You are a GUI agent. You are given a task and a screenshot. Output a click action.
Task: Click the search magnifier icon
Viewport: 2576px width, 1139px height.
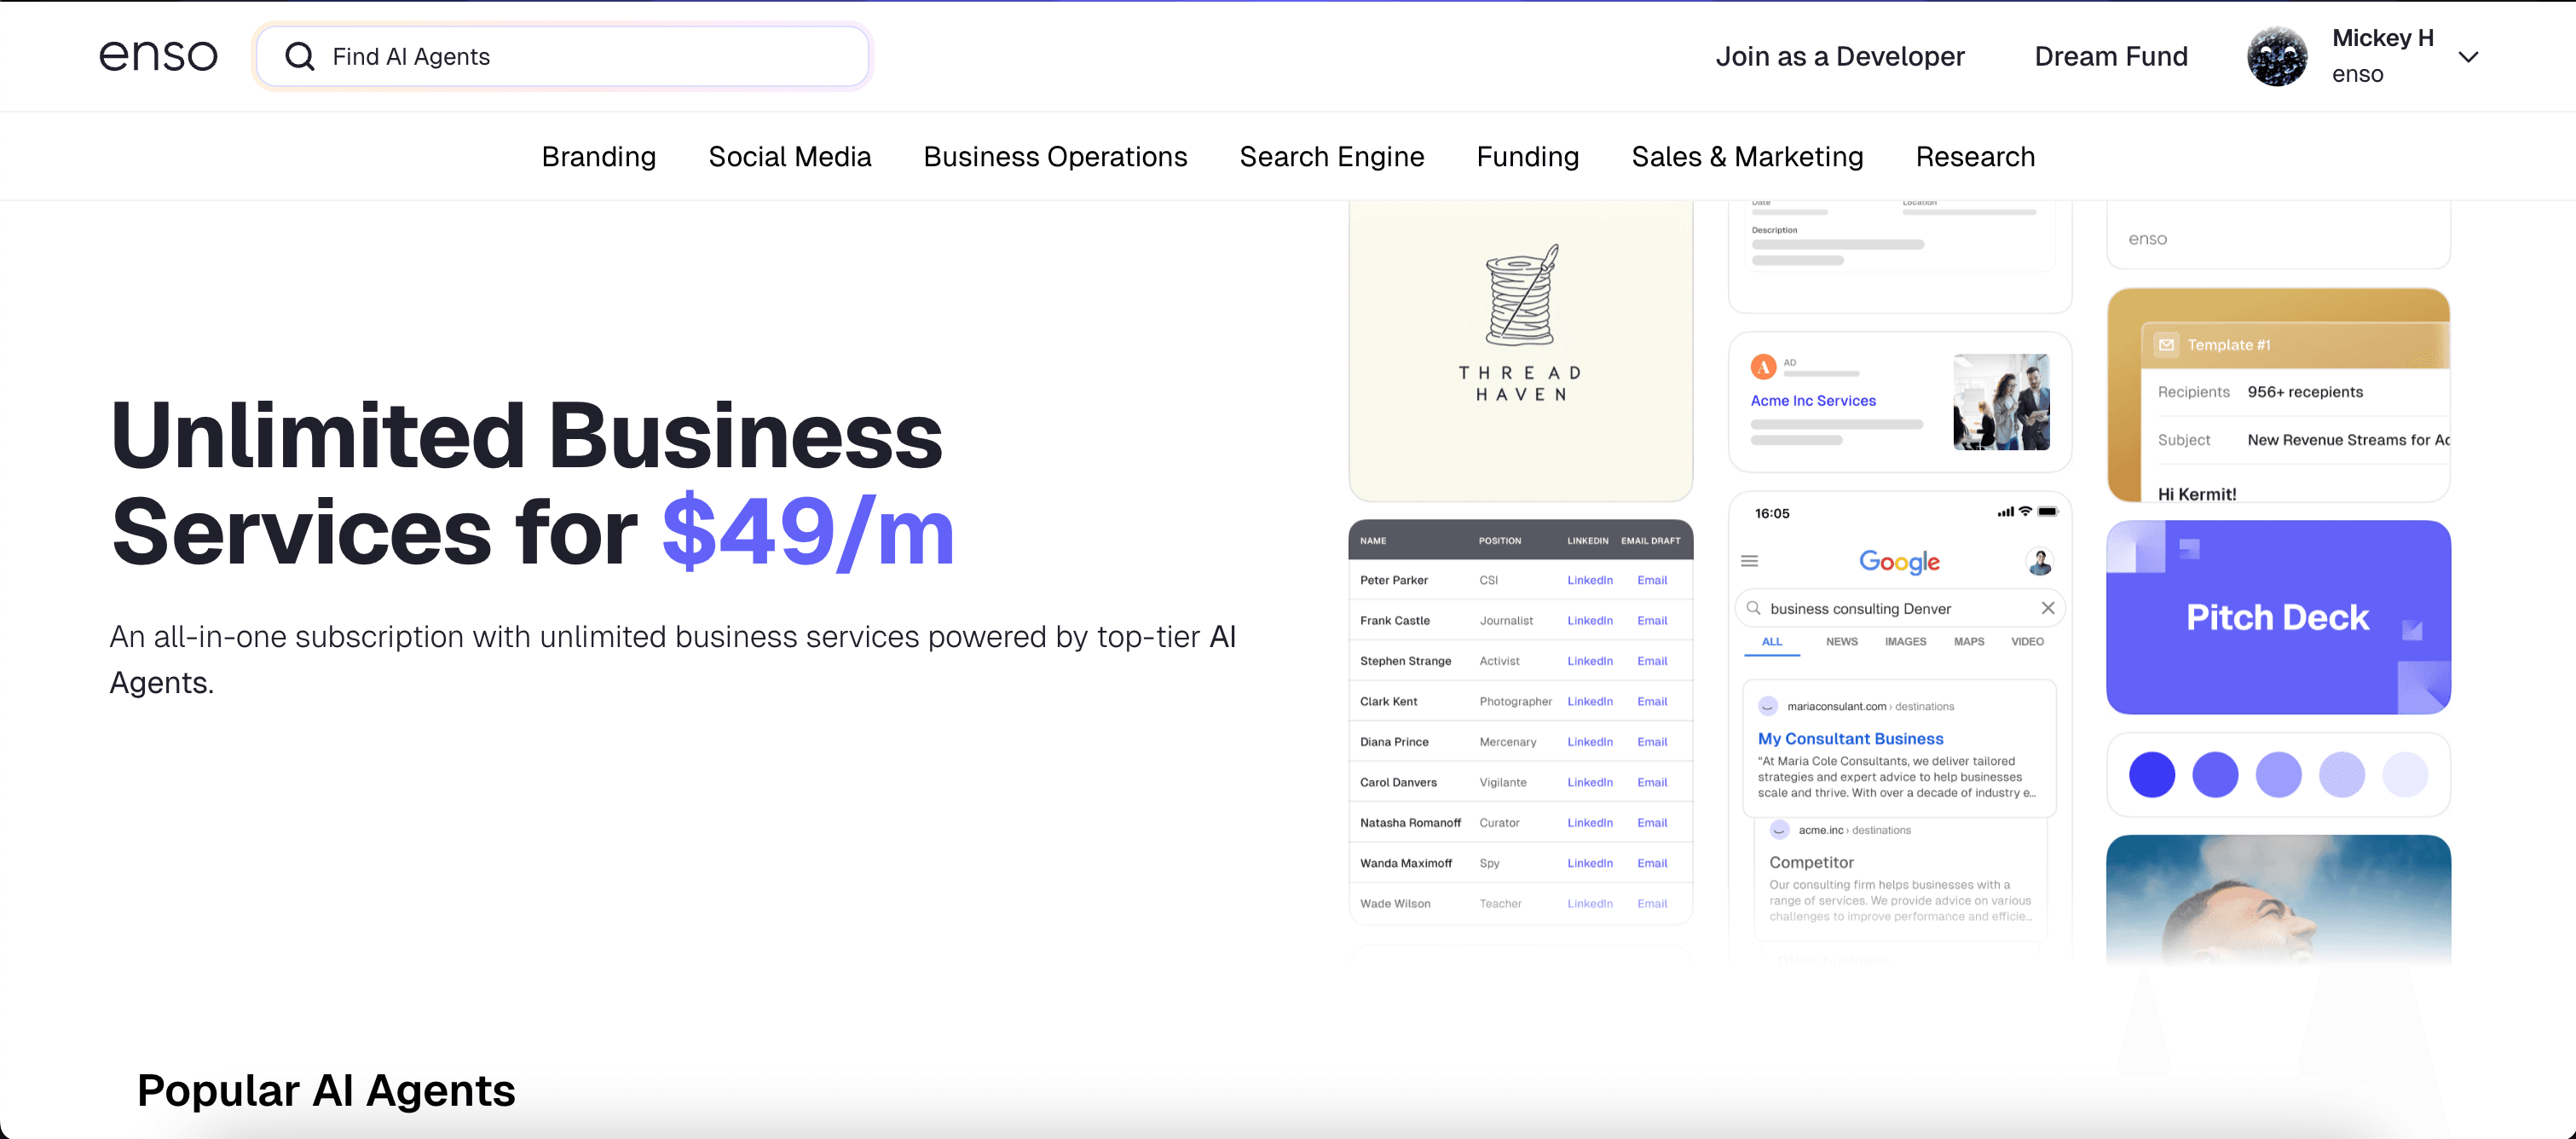click(x=300, y=56)
